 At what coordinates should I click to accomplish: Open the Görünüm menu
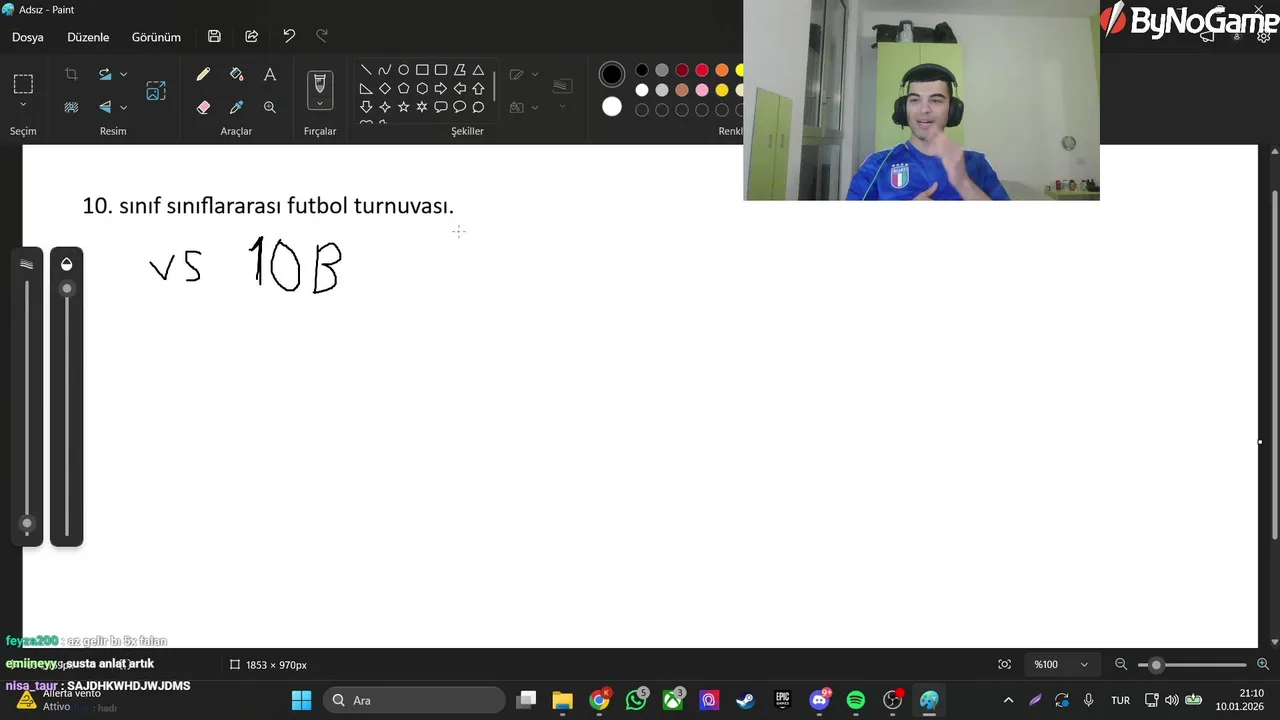pos(156,37)
